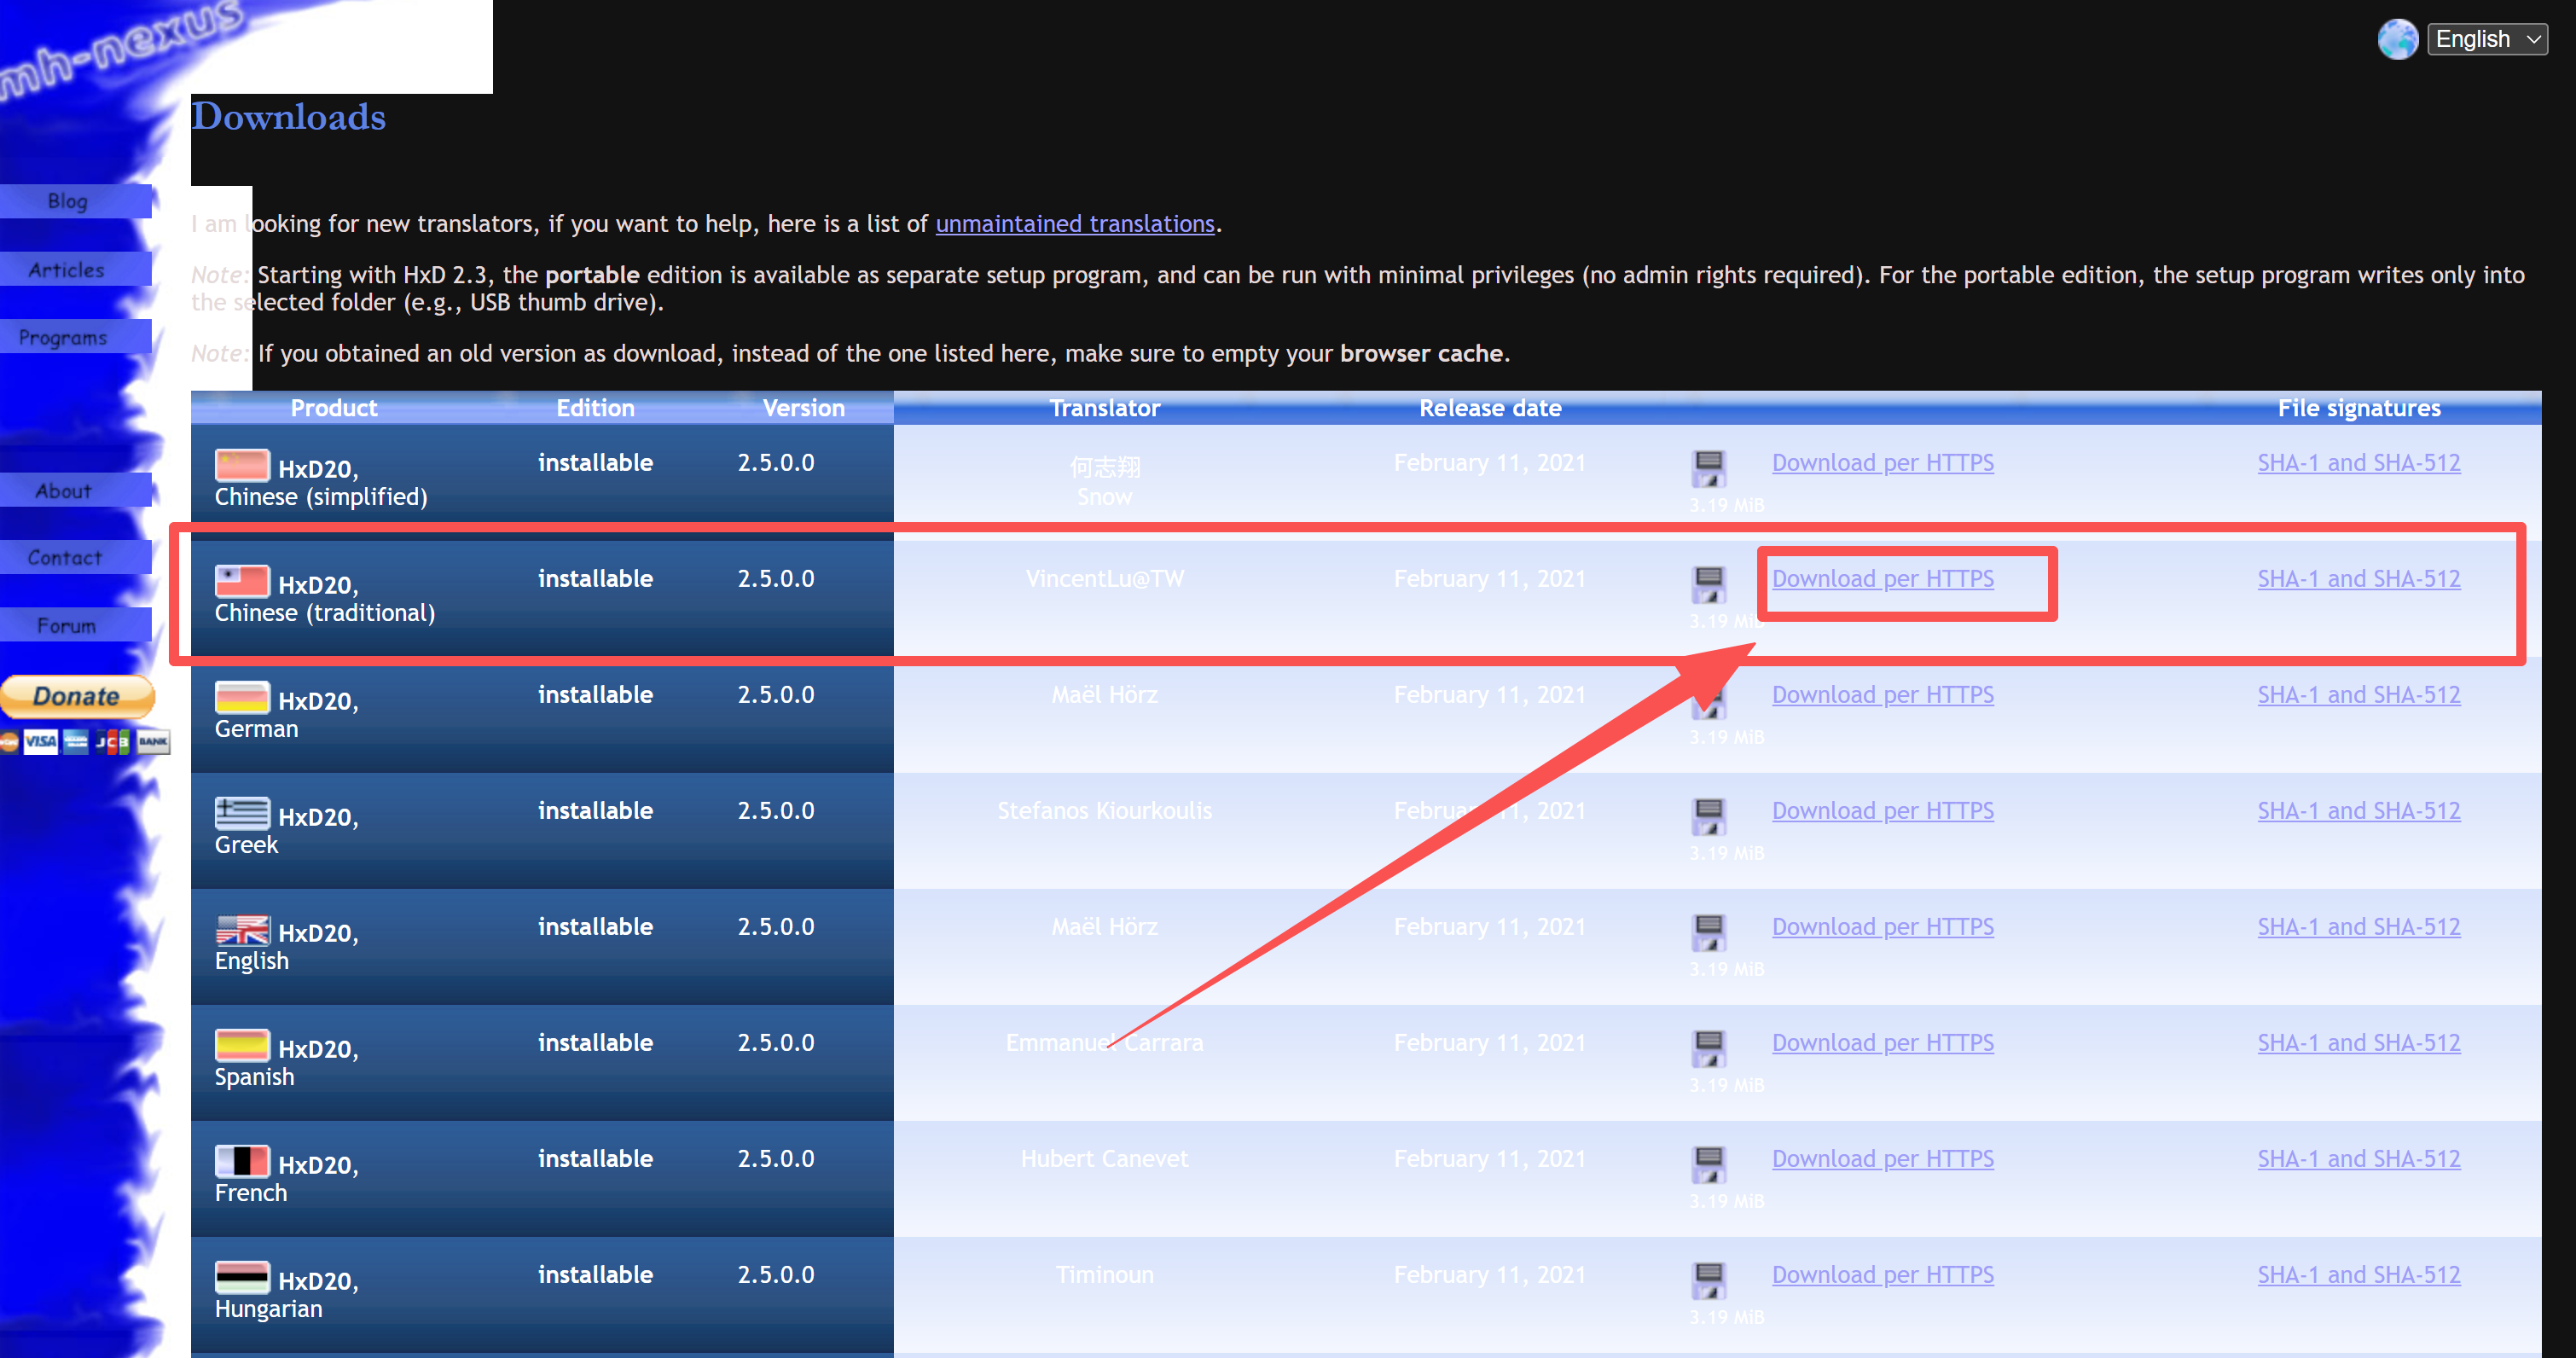Image resolution: width=2576 pixels, height=1358 pixels.
Task: Click the French flag icon
Action: [242, 1161]
